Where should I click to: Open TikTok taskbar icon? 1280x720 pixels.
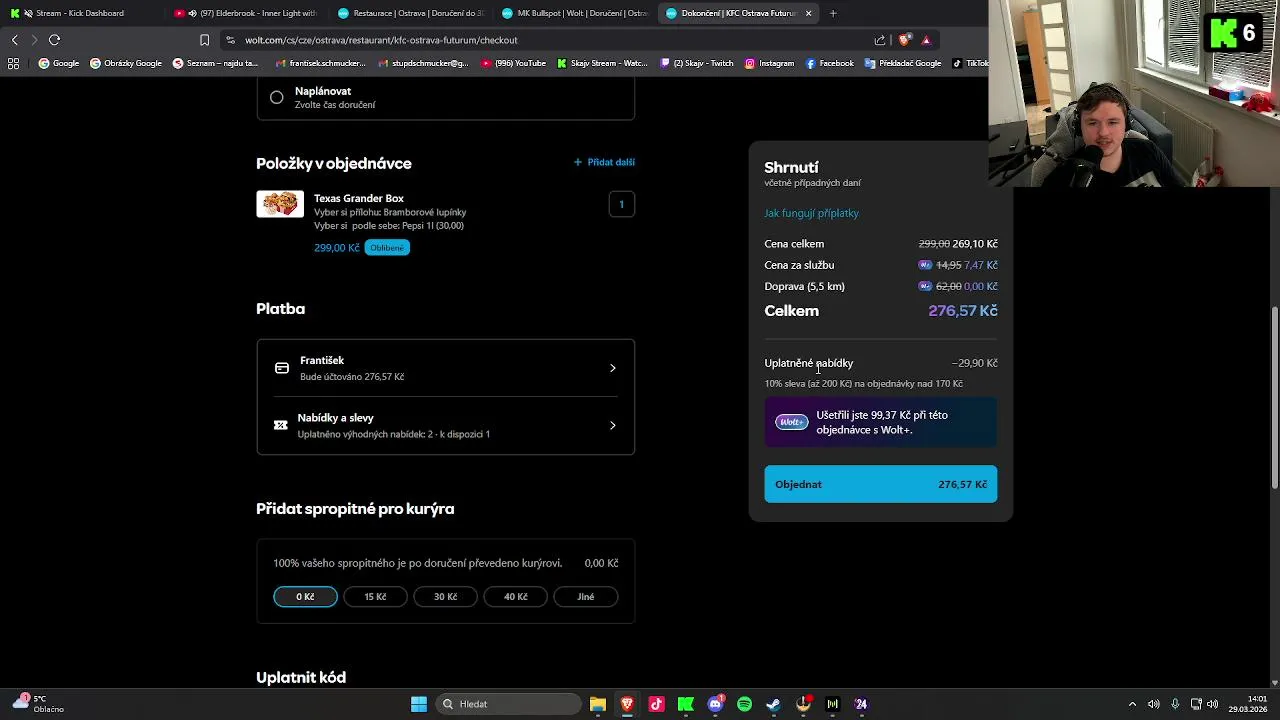pyautogui.click(x=656, y=704)
